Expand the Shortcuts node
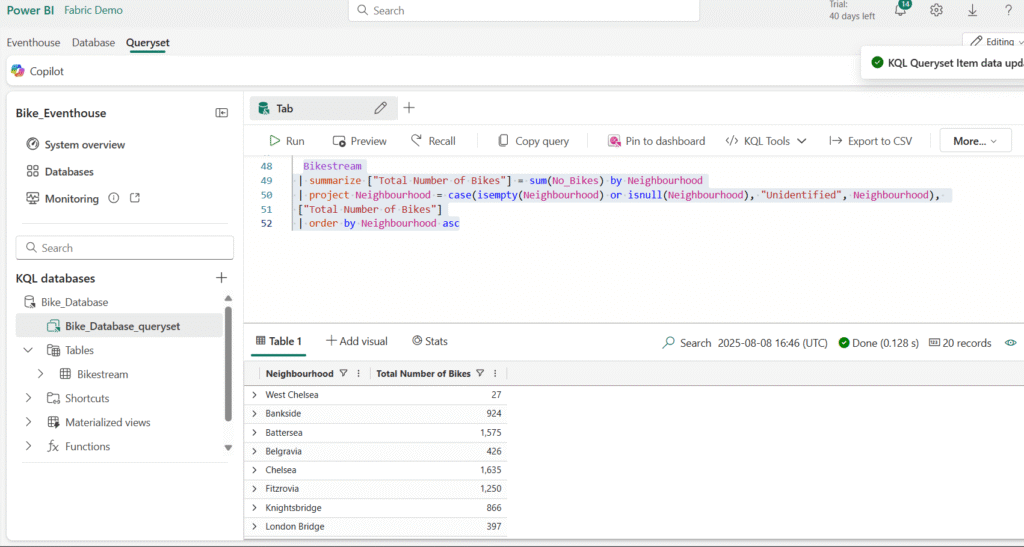 pyautogui.click(x=28, y=398)
